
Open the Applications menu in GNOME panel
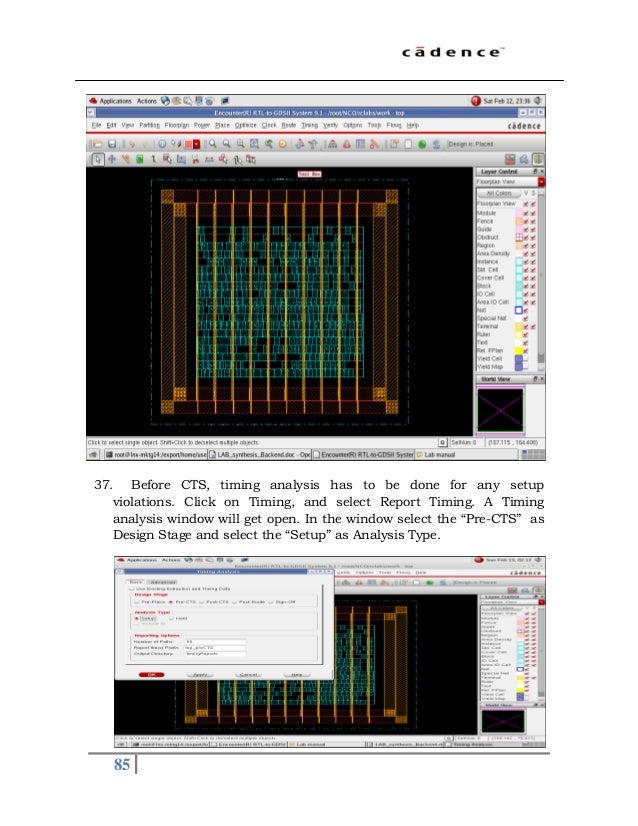115,101
